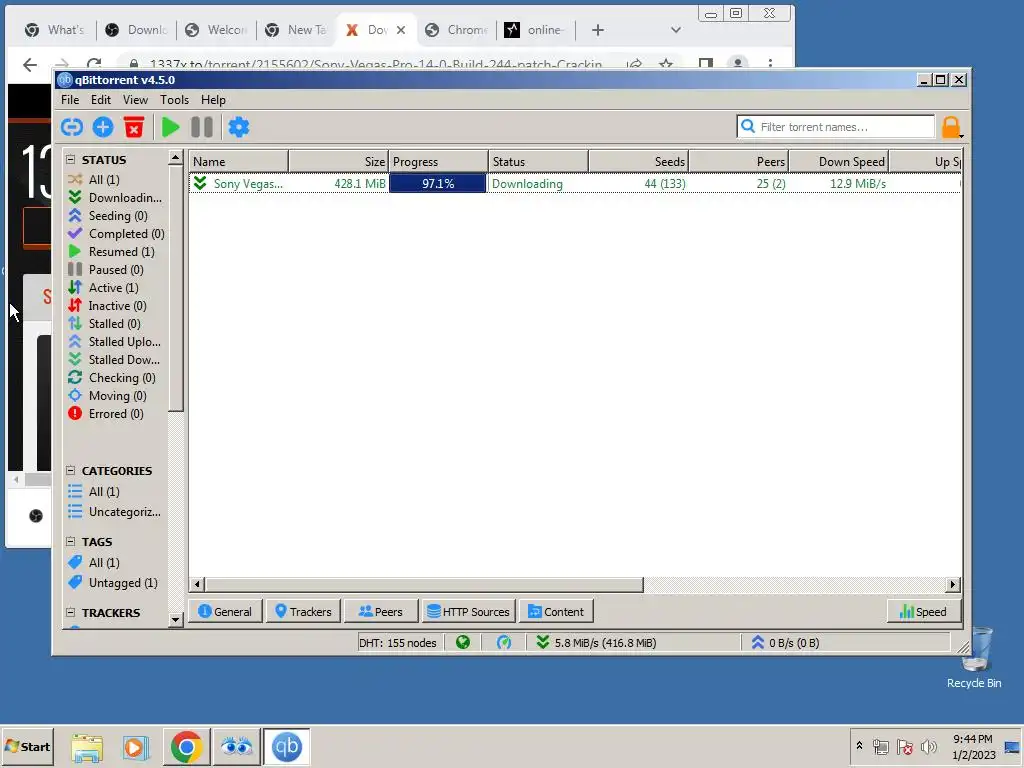
Task: Sort by Progress column header
Action: (x=438, y=161)
